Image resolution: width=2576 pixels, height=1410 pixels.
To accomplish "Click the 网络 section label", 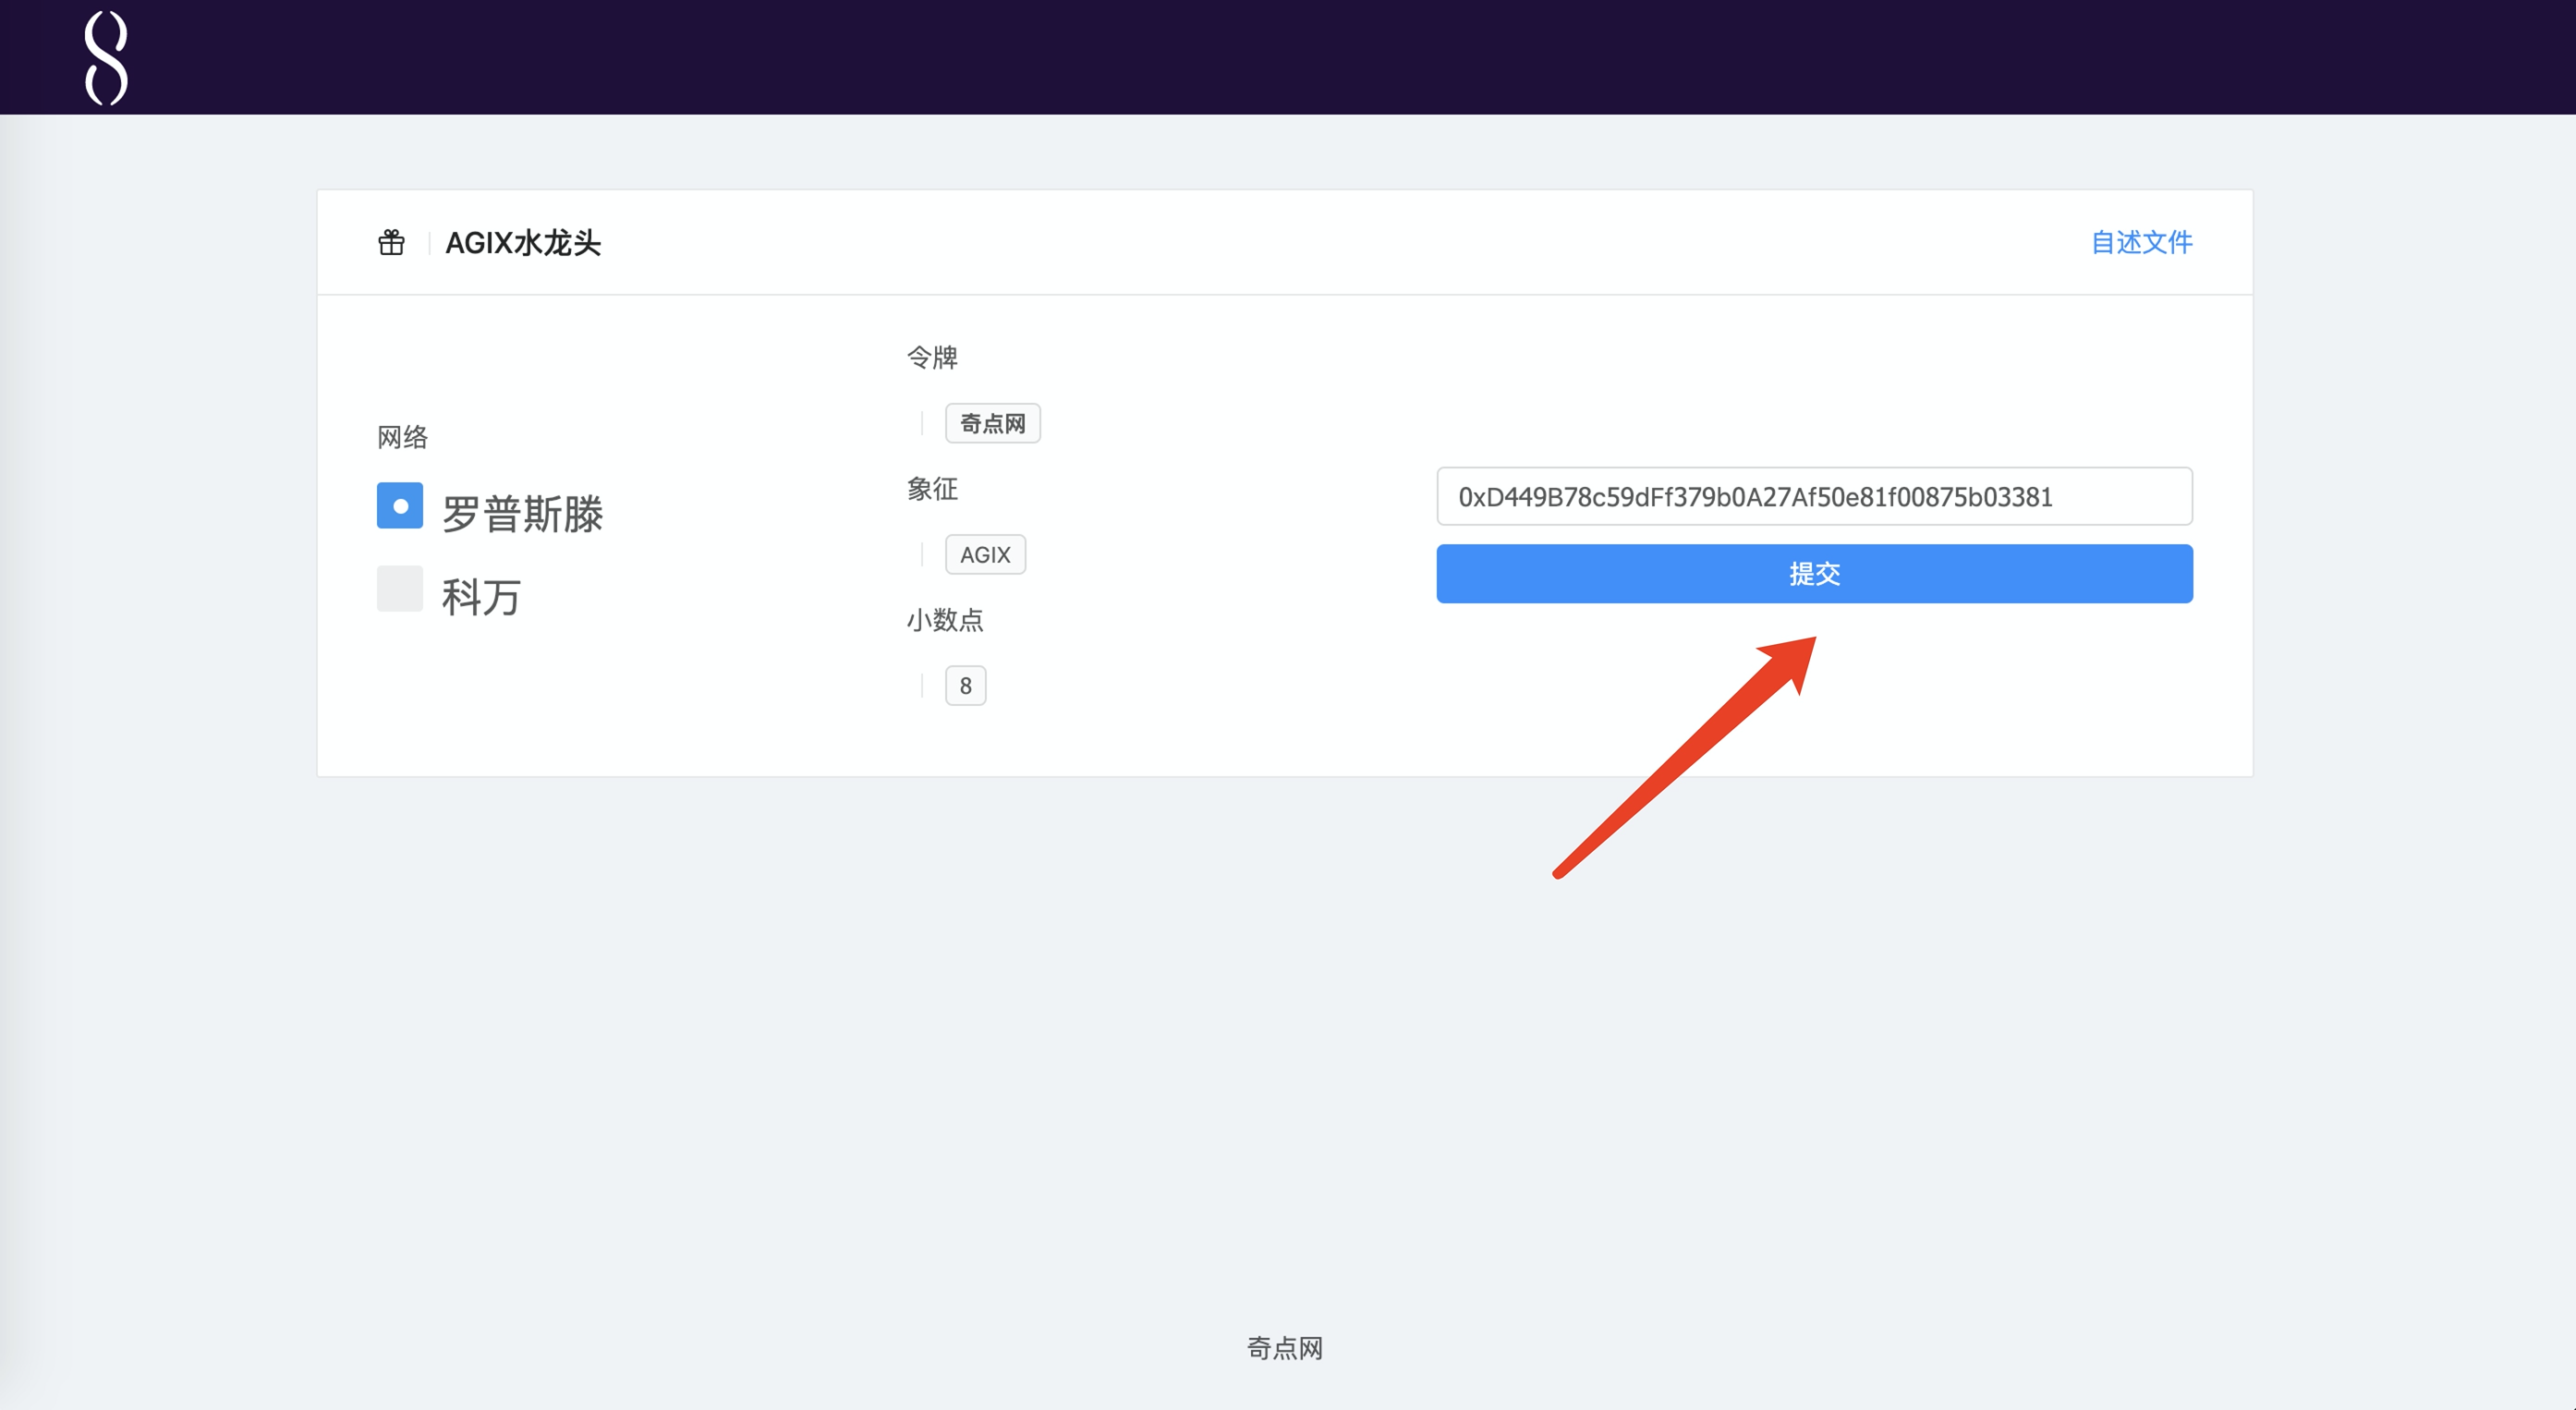I will [x=402, y=437].
